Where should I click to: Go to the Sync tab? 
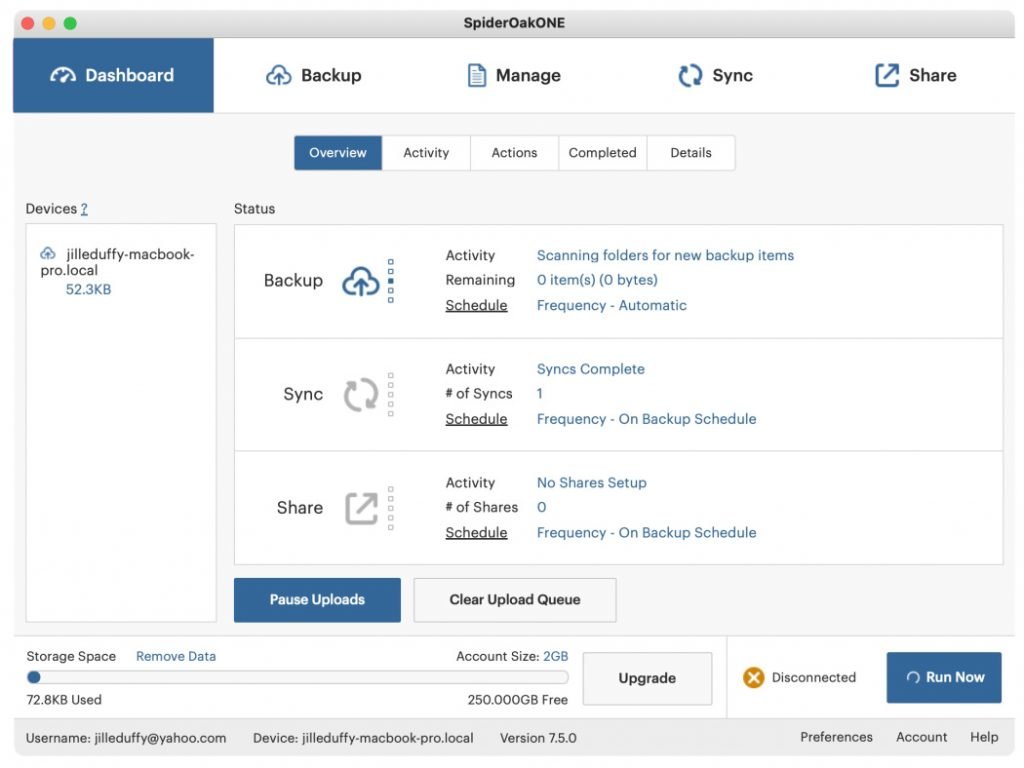(x=715, y=75)
